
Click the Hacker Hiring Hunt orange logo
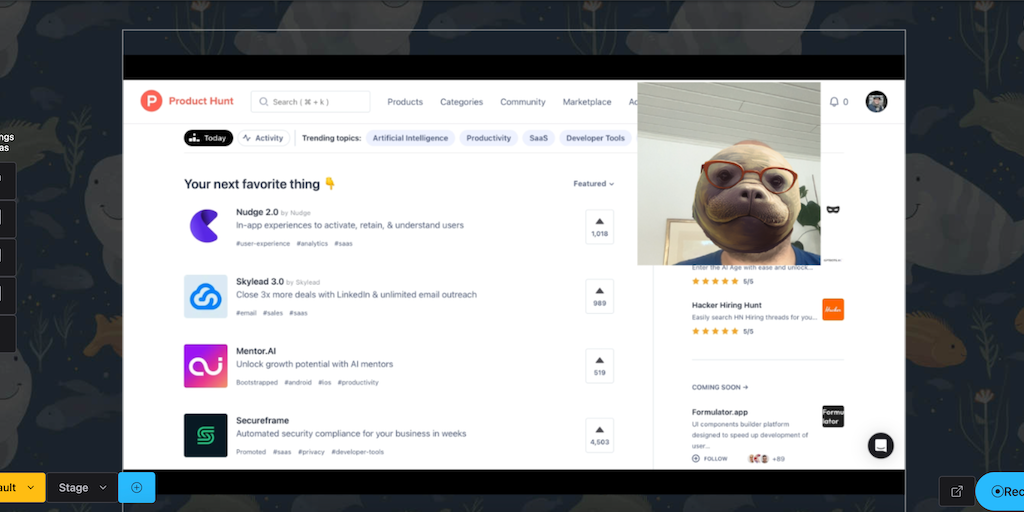pyautogui.click(x=833, y=310)
